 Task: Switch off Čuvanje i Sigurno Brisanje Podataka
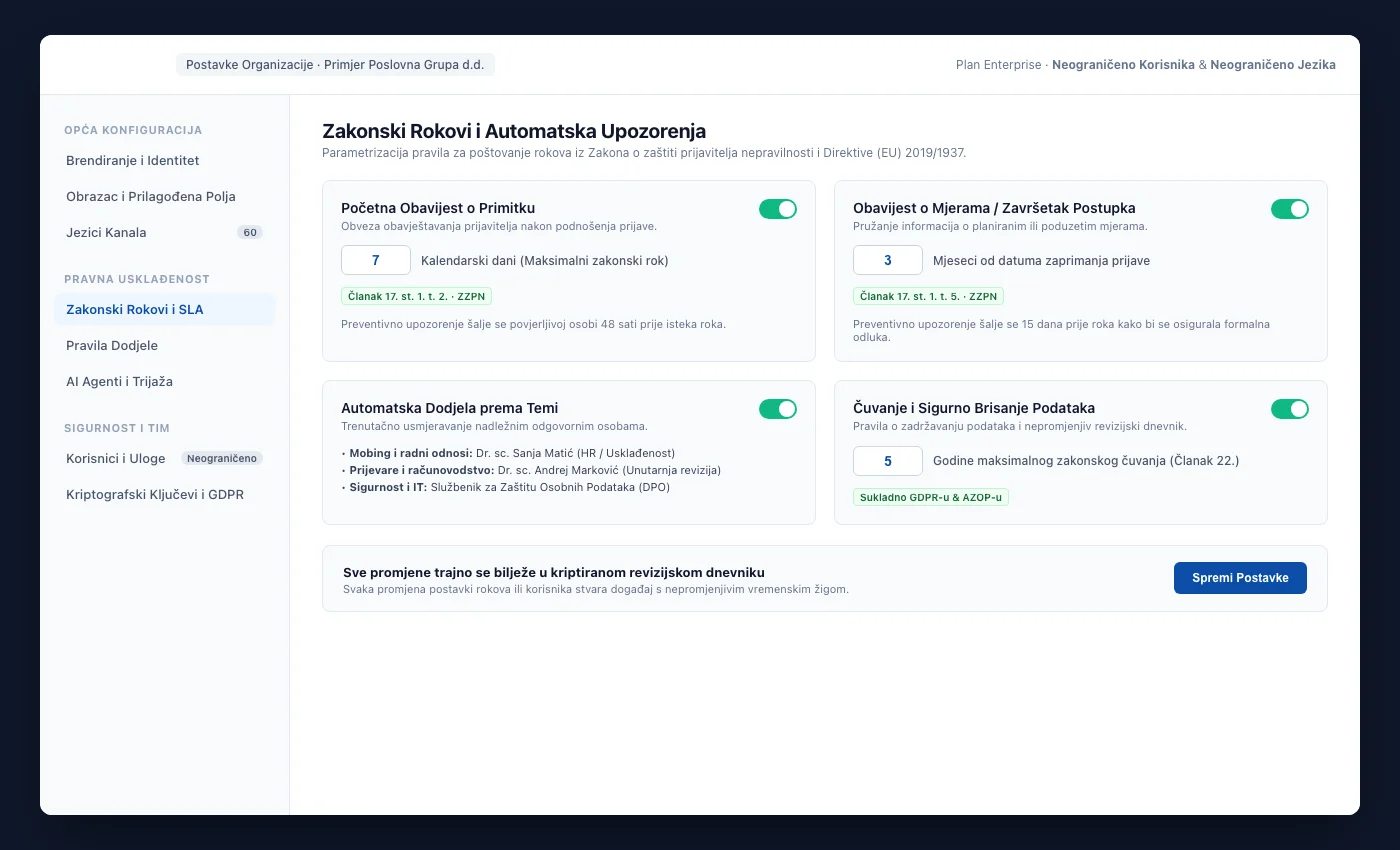tap(1290, 409)
